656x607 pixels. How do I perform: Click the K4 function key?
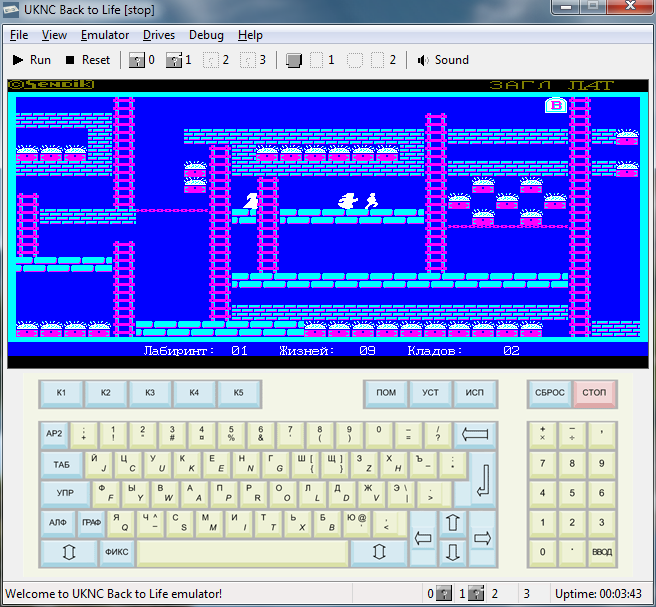194,393
